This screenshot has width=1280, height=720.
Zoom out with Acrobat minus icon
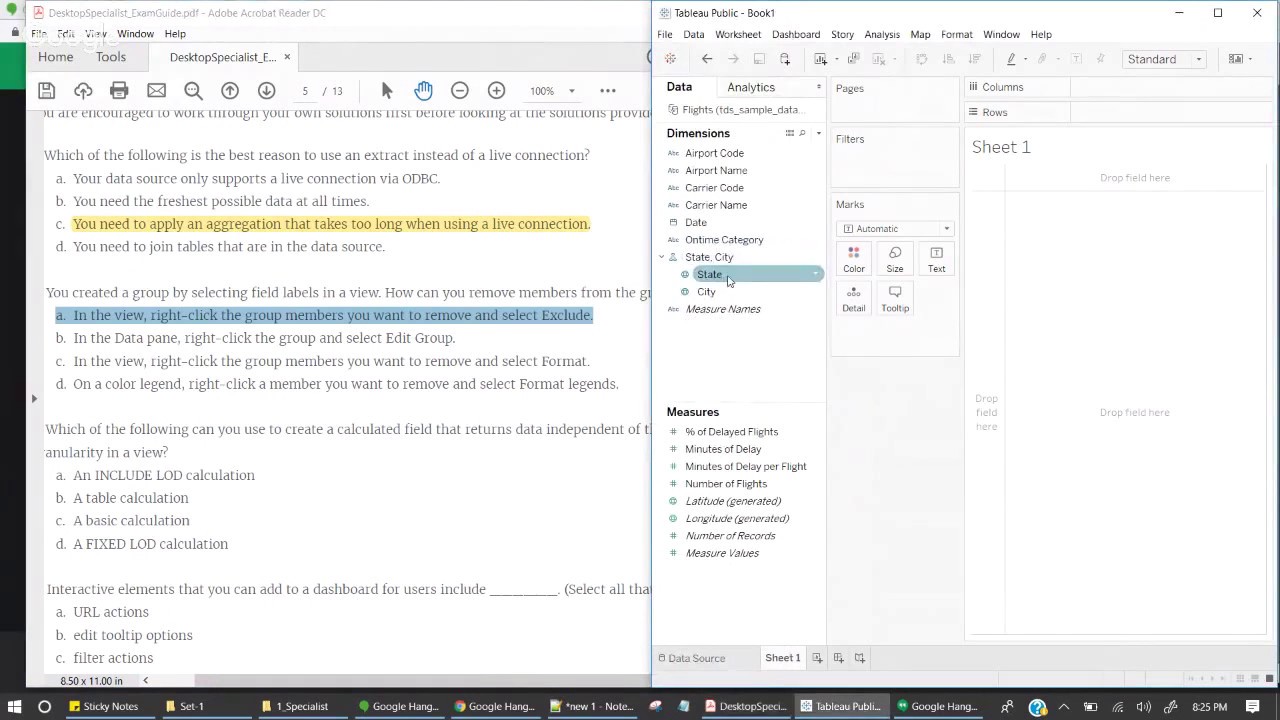[460, 91]
